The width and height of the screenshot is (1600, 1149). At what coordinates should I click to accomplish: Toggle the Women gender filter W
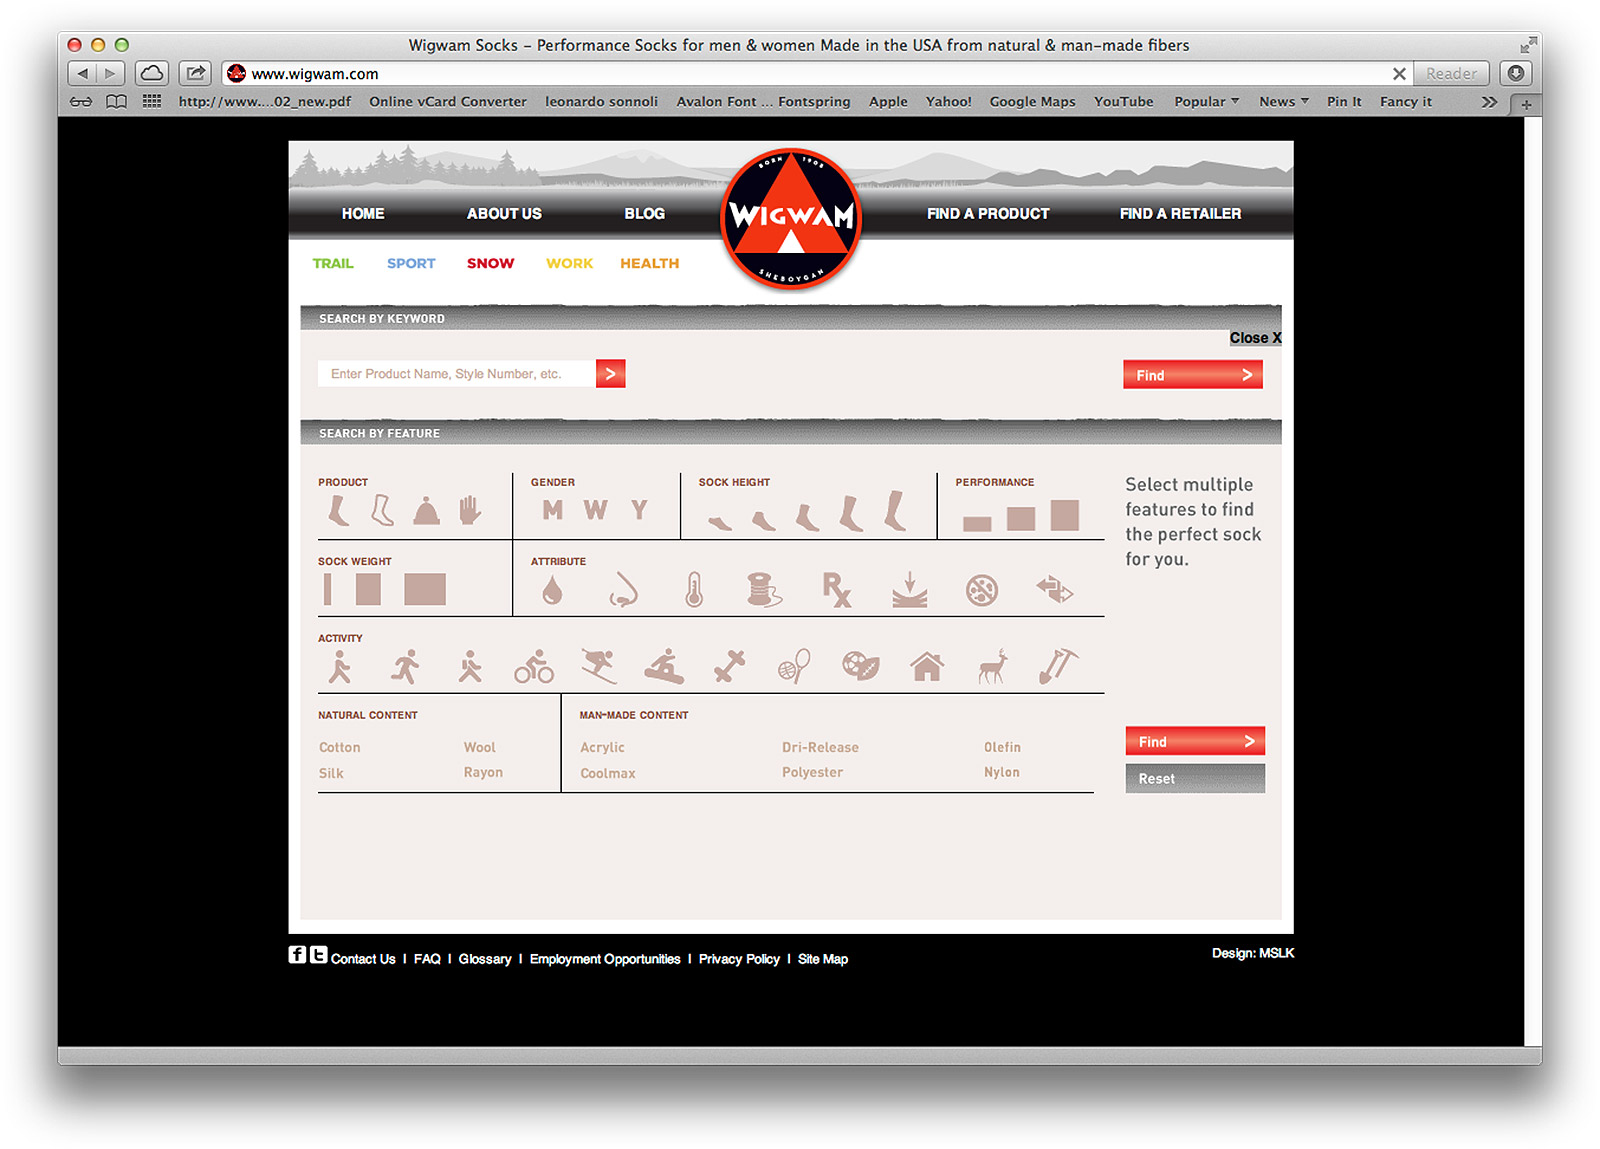coord(596,510)
